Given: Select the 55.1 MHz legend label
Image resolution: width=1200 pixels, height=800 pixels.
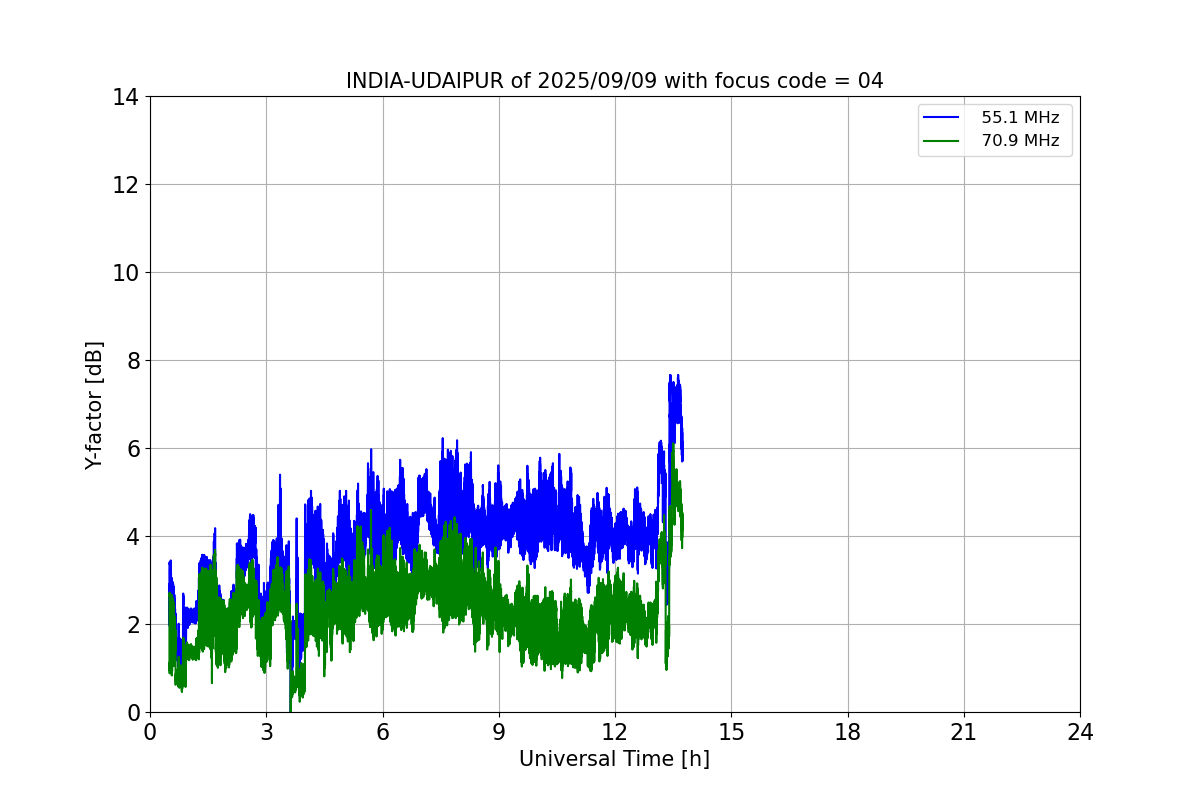Looking at the screenshot, I should pos(1019,118).
